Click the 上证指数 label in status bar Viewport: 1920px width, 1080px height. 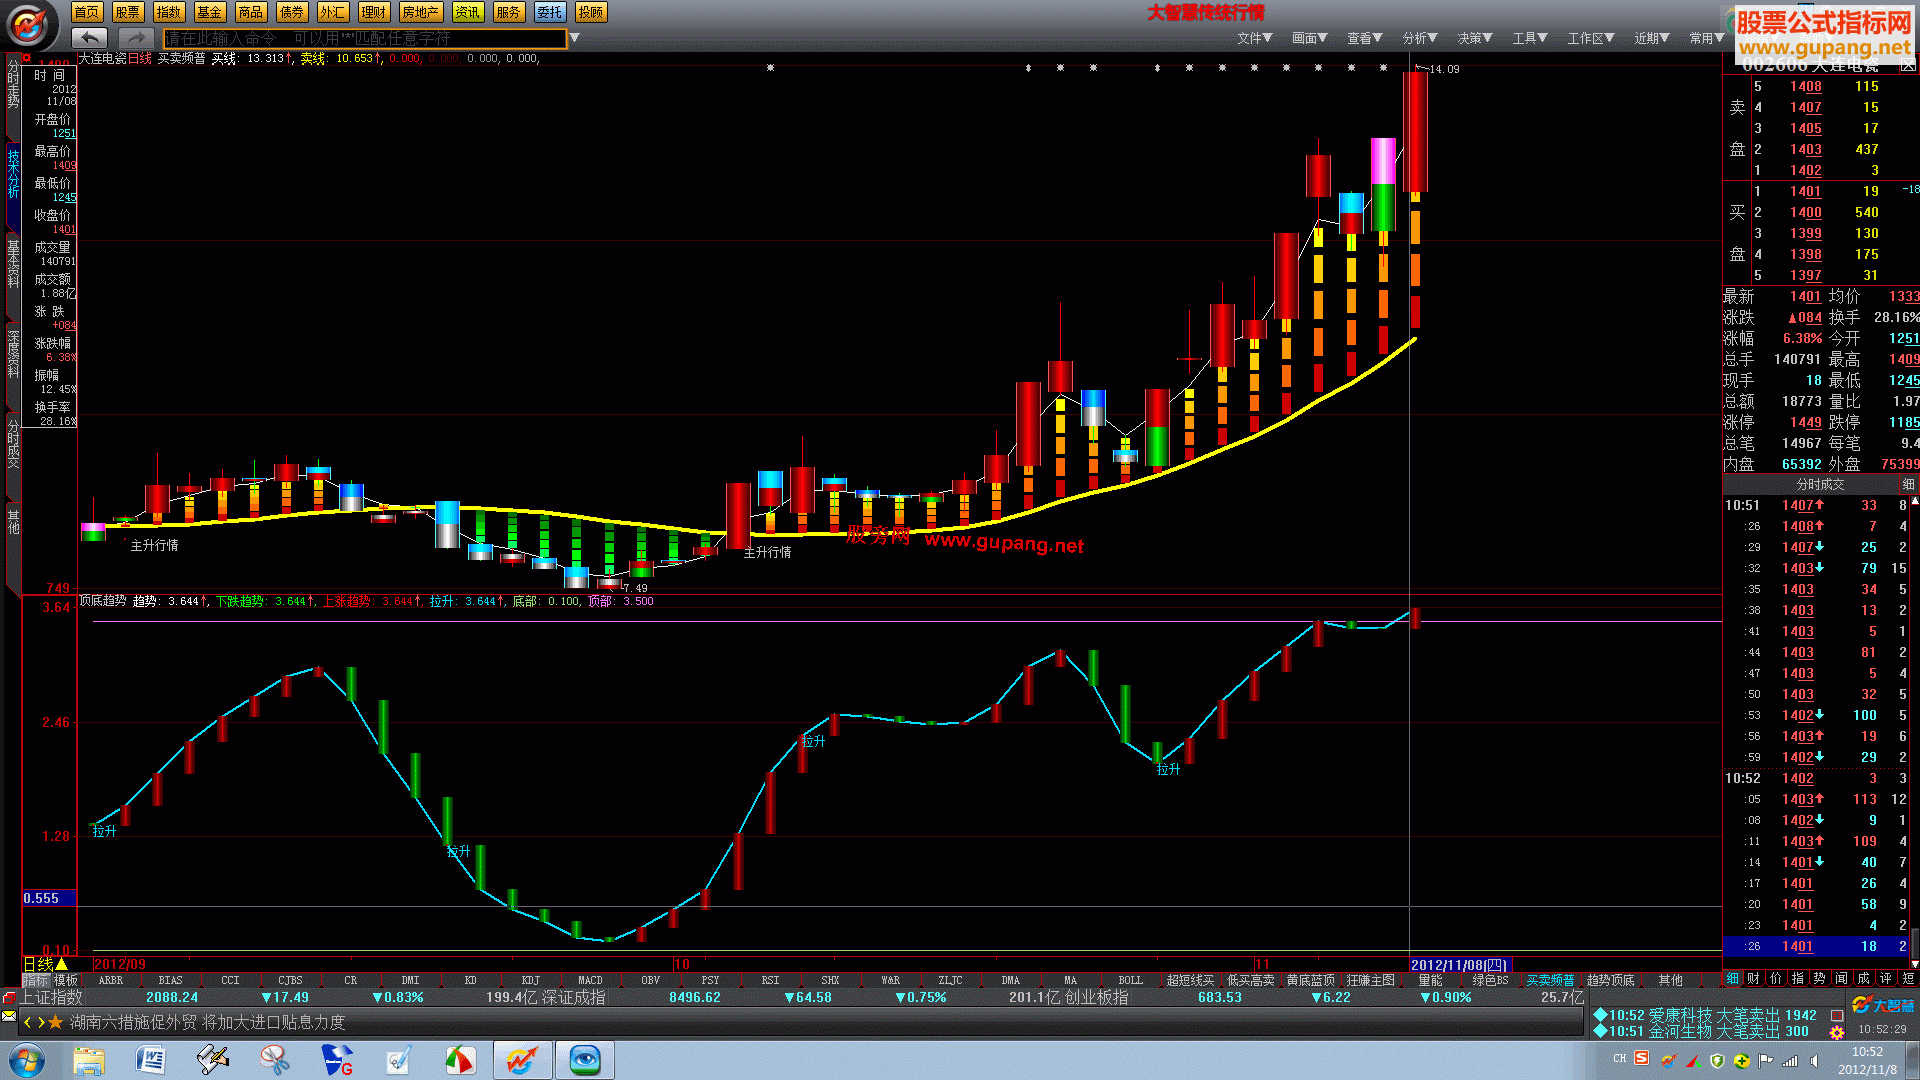click(52, 997)
